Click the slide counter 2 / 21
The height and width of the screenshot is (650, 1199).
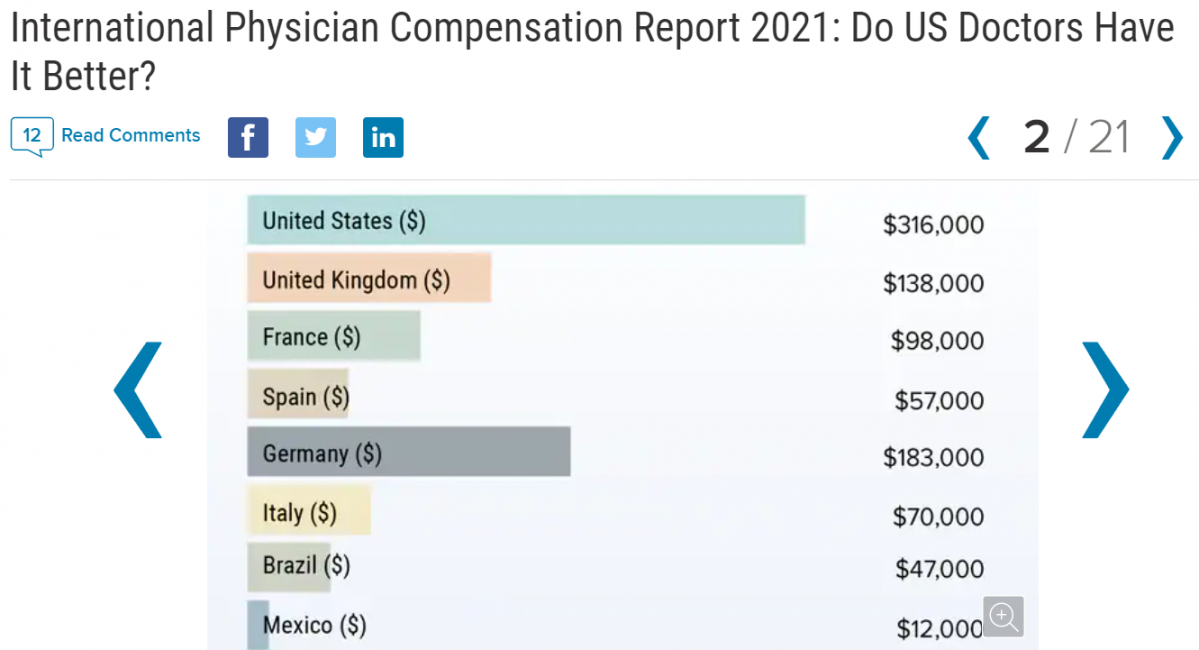1075,138
